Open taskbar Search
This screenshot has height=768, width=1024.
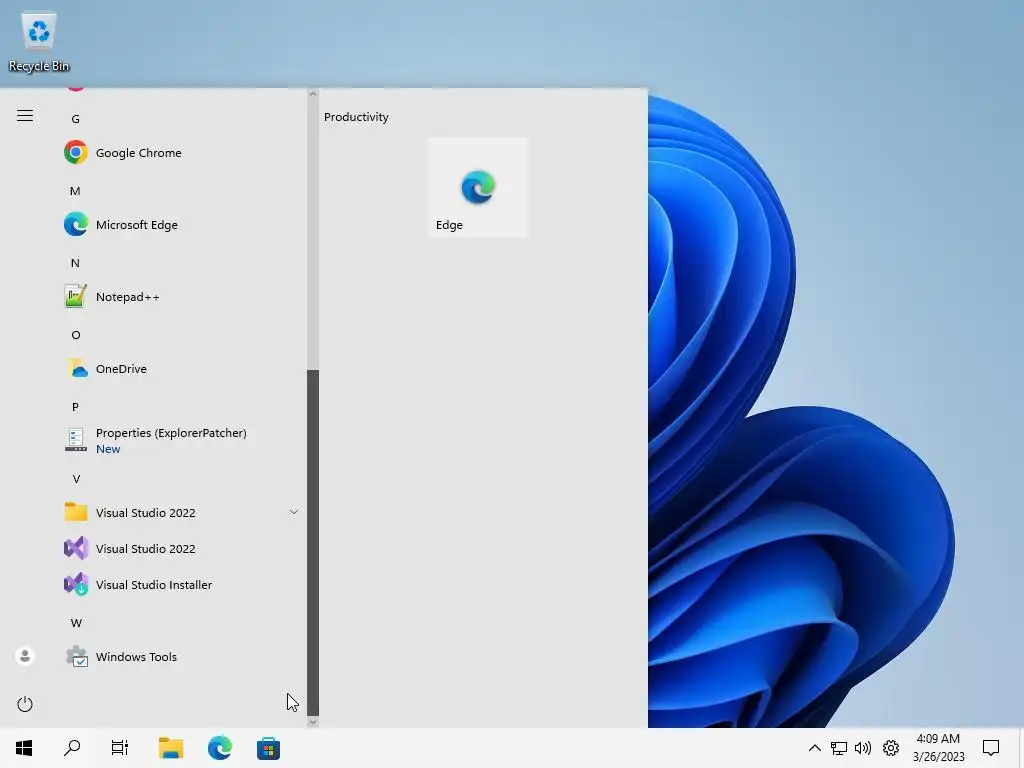[x=72, y=748]
